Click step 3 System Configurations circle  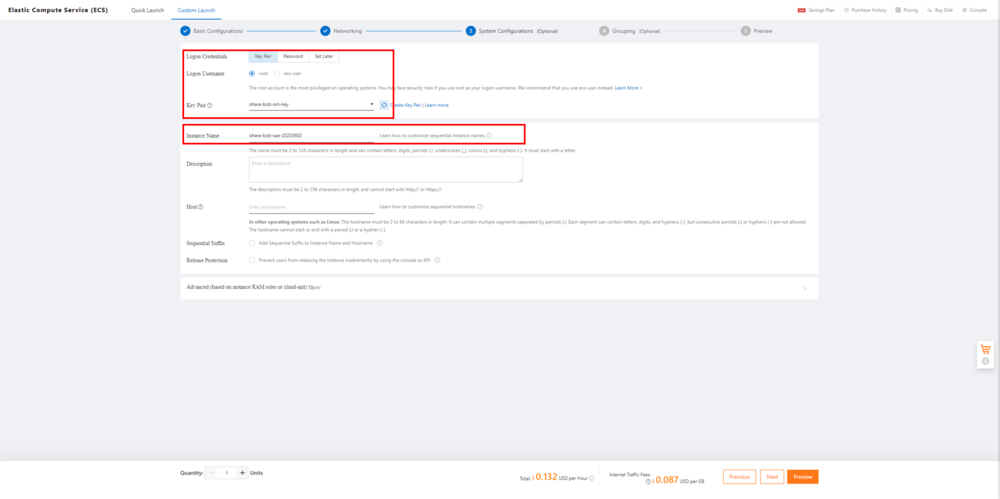[x=471, y=31]
